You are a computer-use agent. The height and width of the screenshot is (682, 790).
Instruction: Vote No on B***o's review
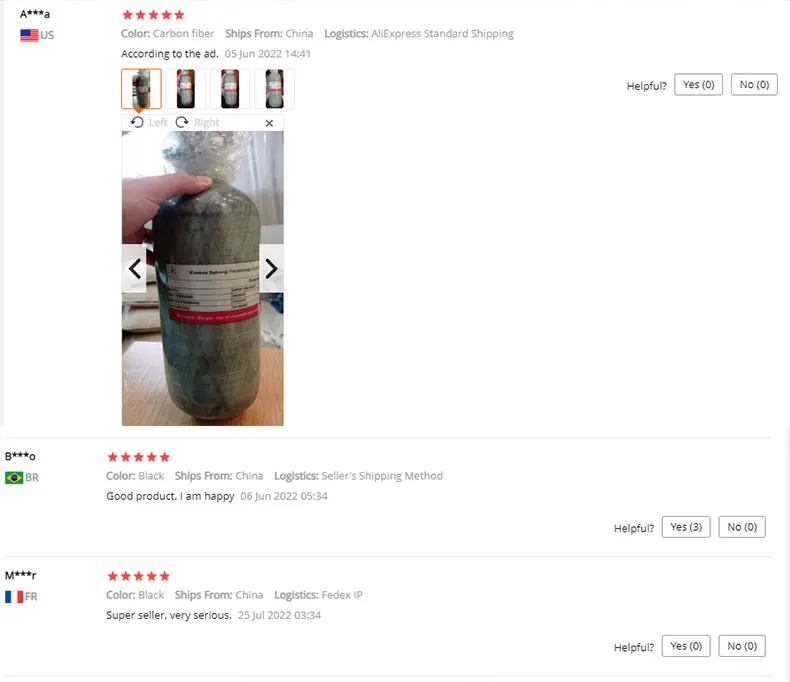coord(742,527)
